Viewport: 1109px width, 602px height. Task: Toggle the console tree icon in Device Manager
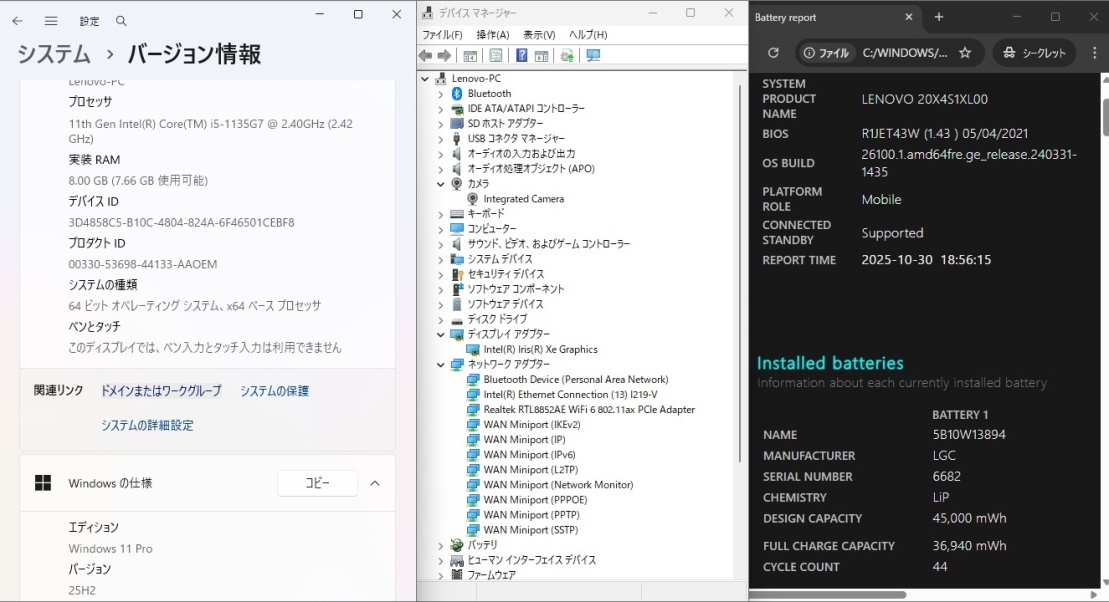pos(469,55)
